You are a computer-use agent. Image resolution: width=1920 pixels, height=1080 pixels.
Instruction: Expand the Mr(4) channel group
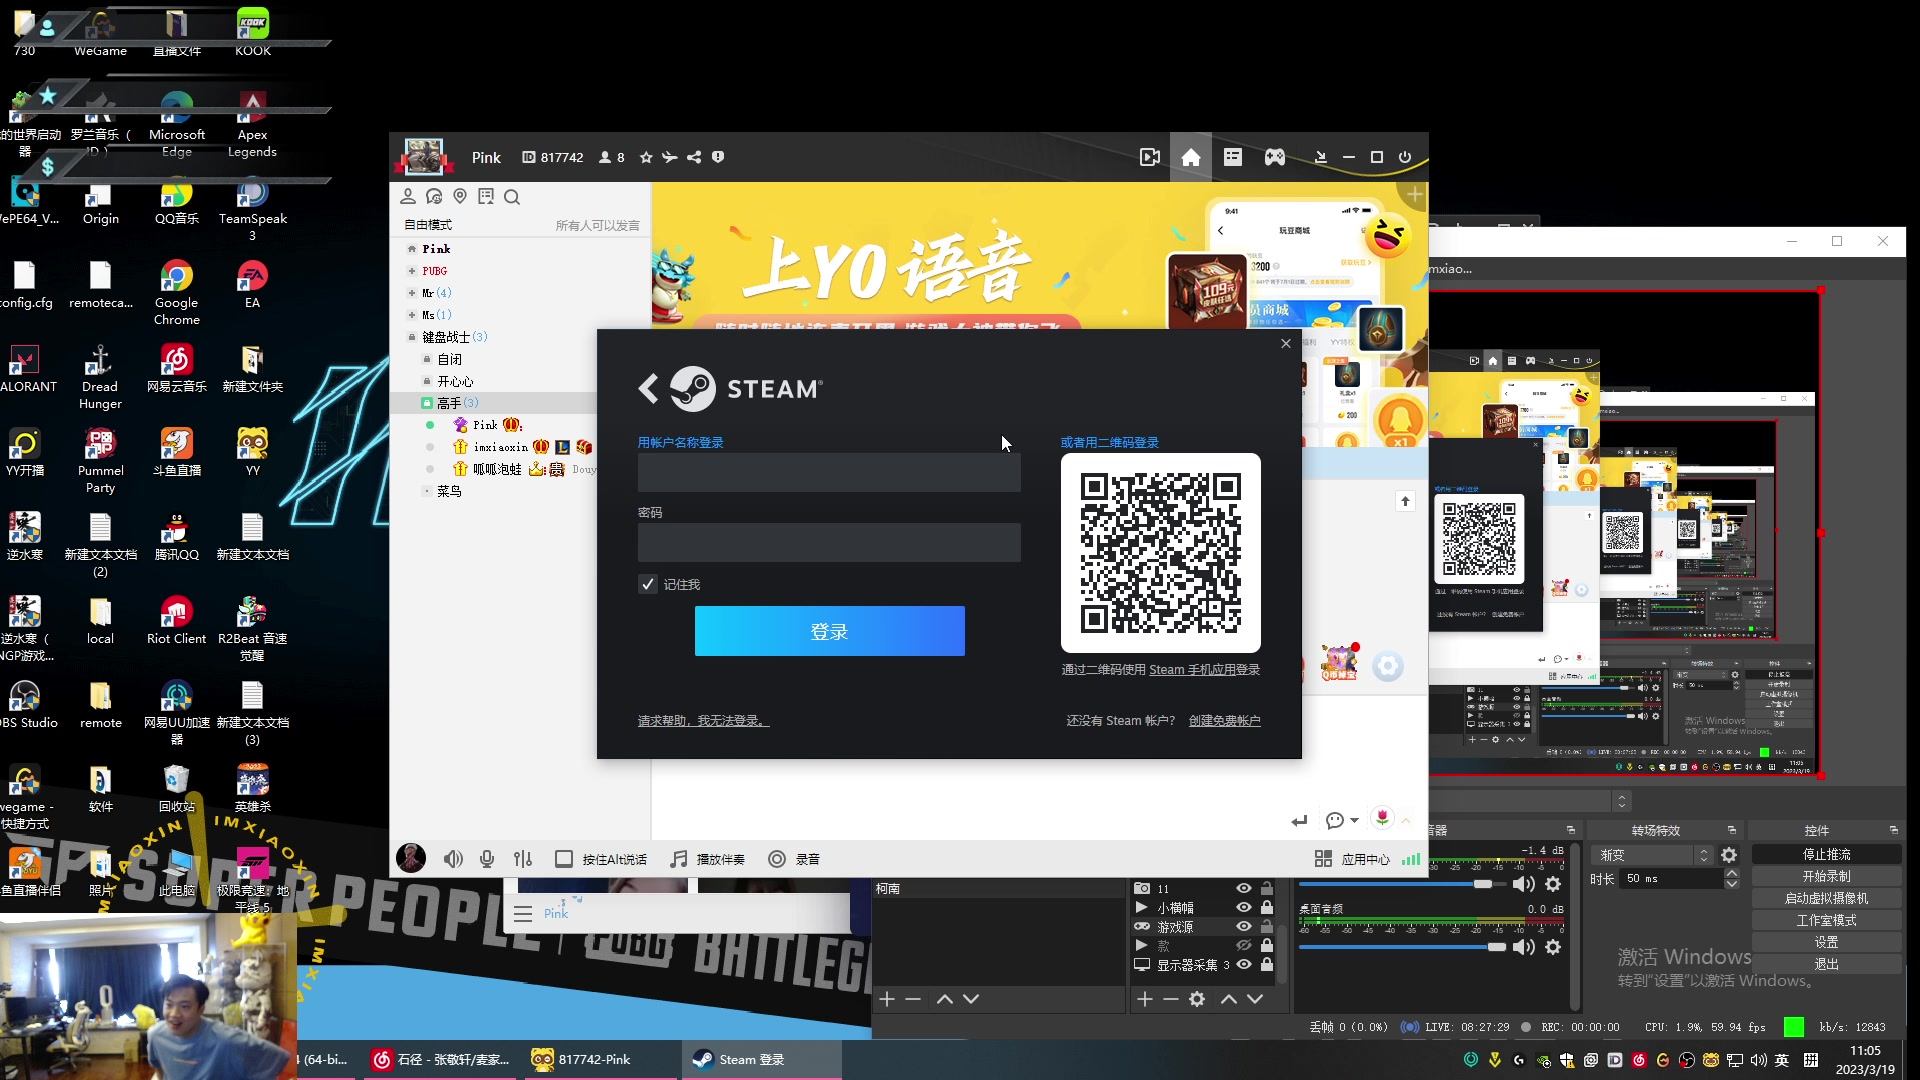click(412, 292)
